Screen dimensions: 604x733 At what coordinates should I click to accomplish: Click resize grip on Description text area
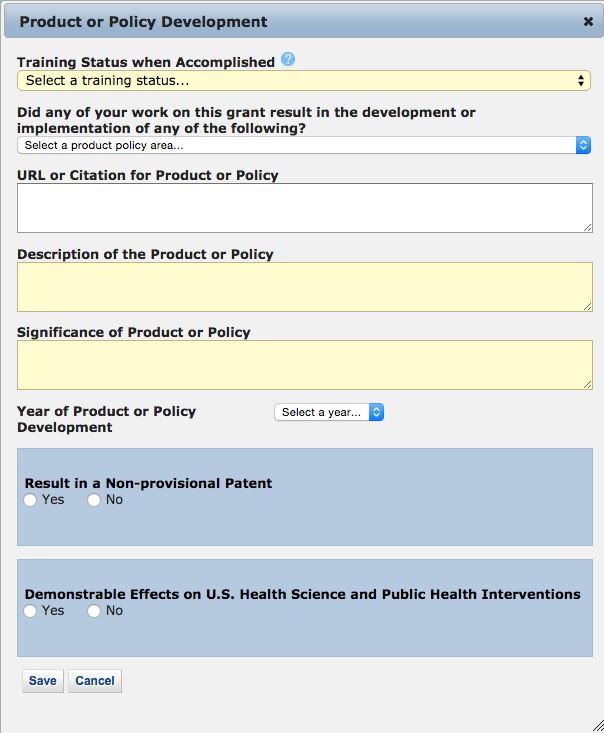click(x=587, y=306)
